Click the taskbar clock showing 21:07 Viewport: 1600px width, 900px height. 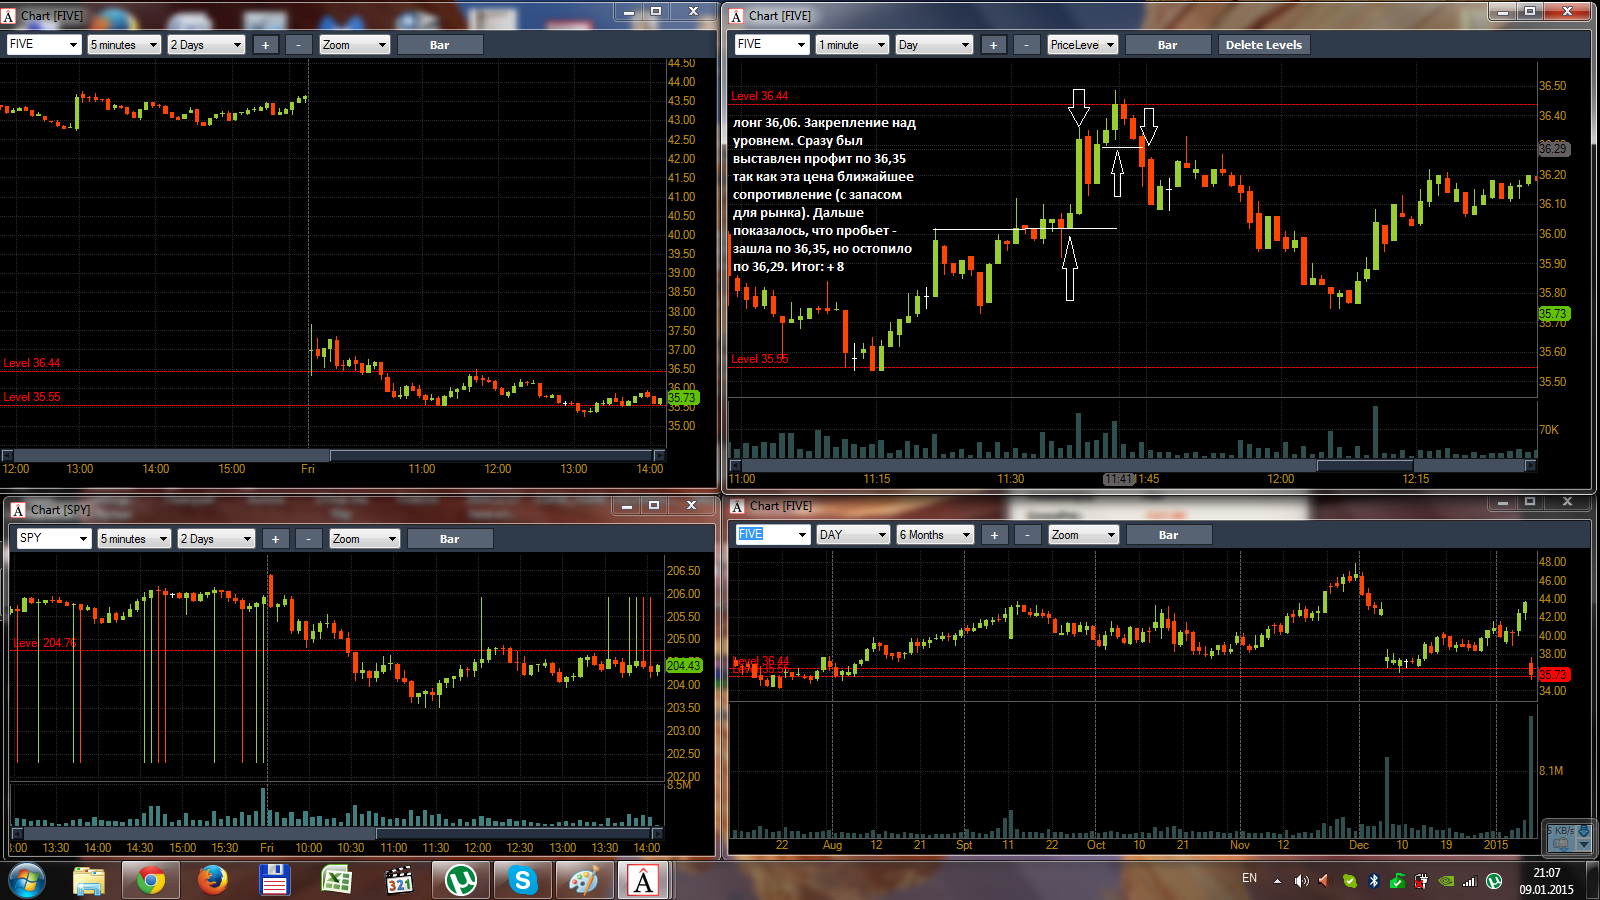pos(1546,881)
